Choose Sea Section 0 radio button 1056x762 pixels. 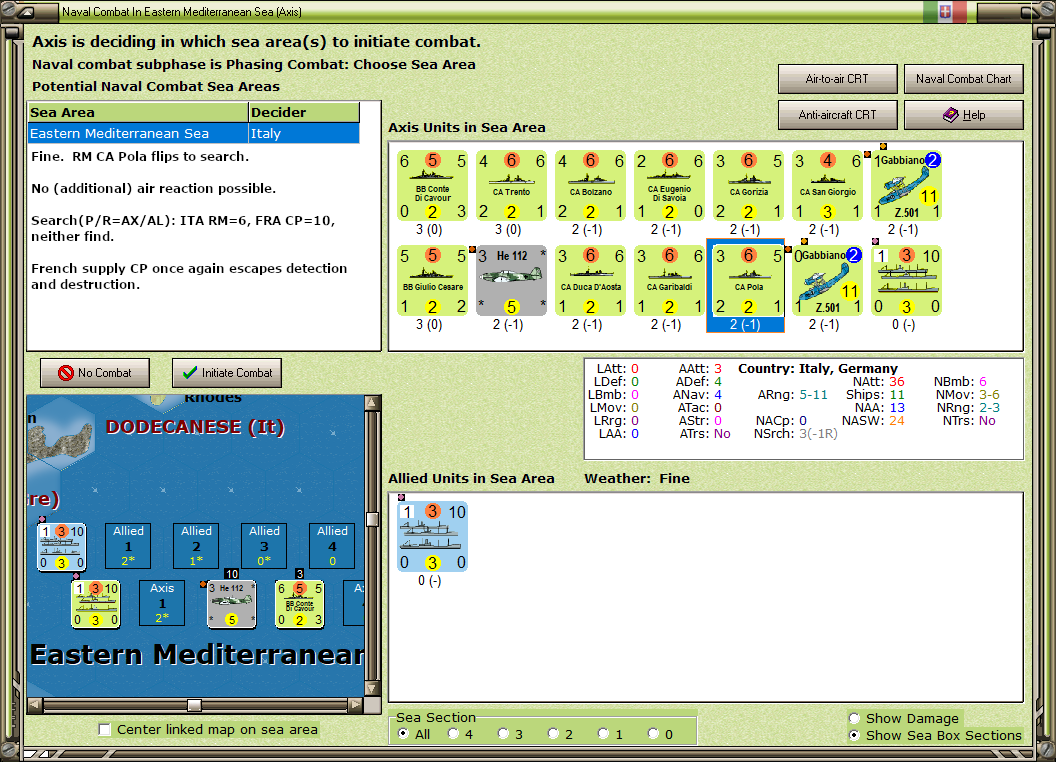click(653, 734)
